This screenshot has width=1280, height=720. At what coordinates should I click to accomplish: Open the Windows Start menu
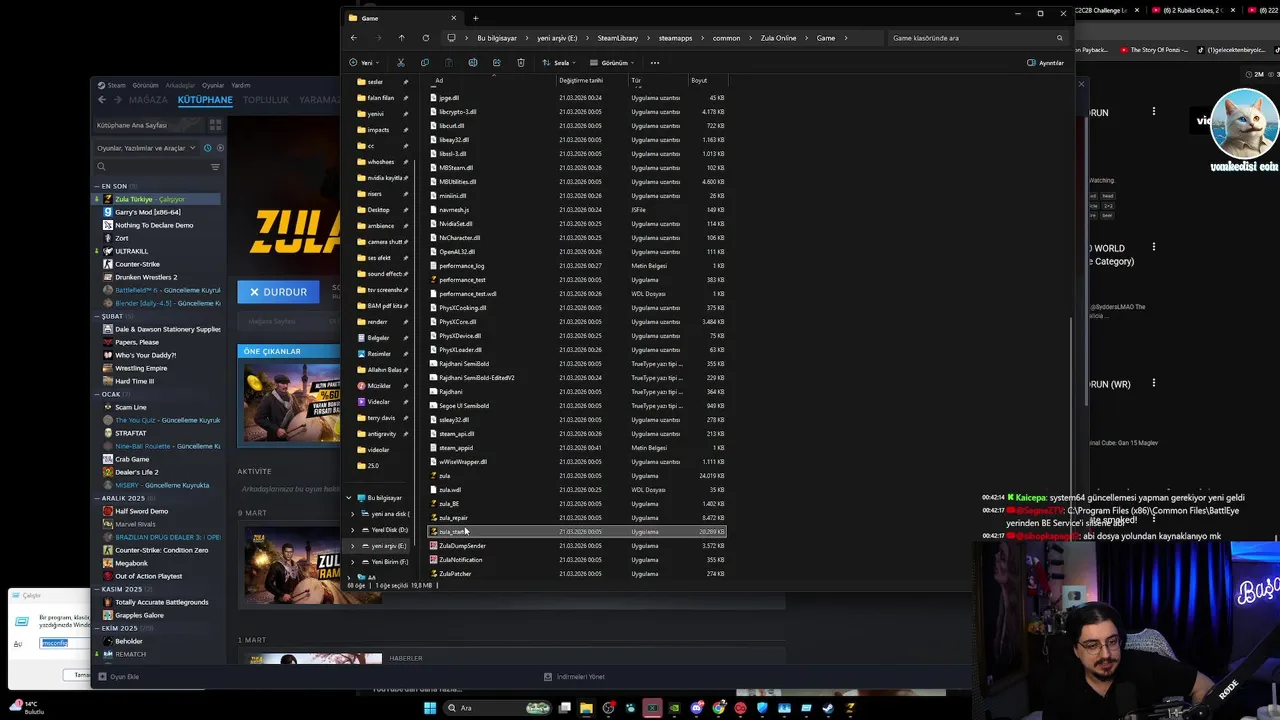pos(430,708)
